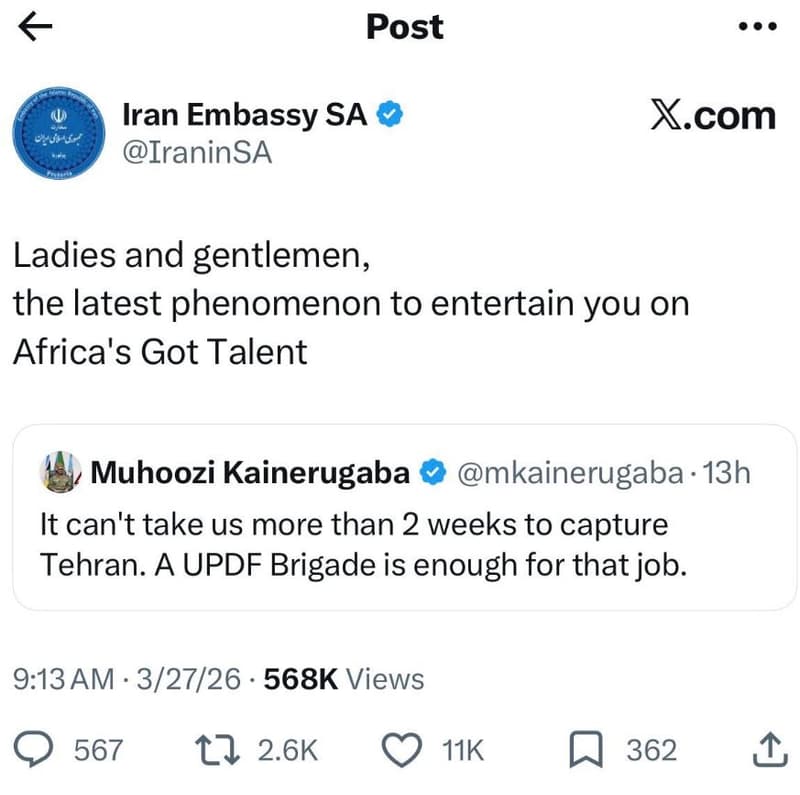
Task: Click the verified badge next to Iran Embassy SA
Action: (388, 114)
